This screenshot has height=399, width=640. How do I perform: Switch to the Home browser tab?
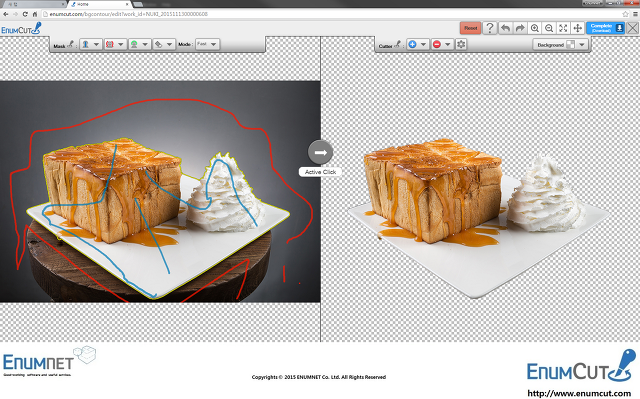coord(100,4)
